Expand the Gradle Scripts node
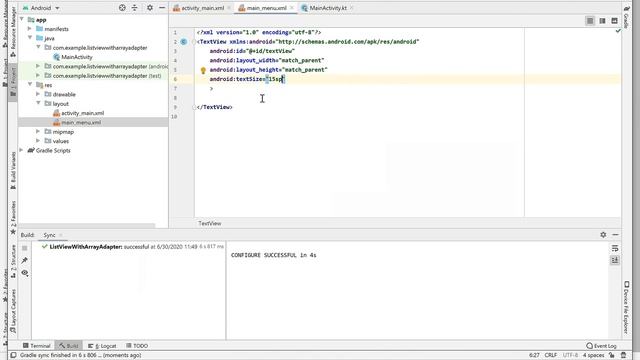Screen dimensions: 640x360 [22, 151]
